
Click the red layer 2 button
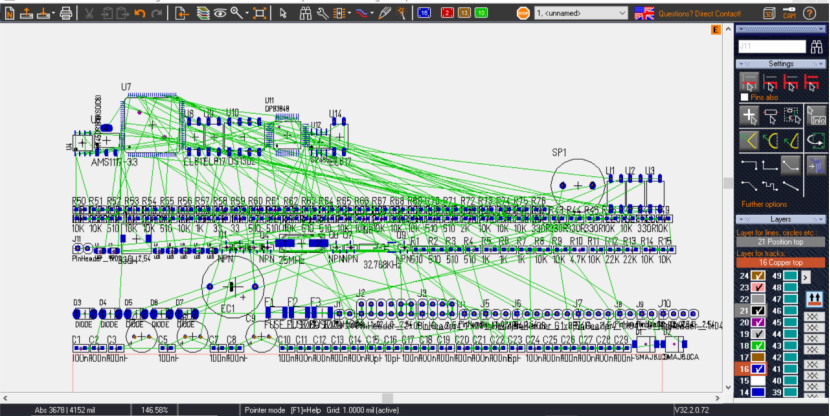(x=447, y=13)
